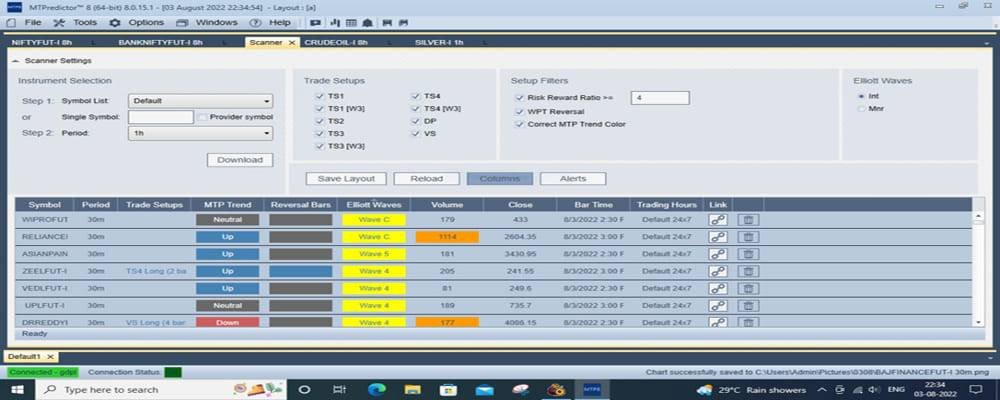Toggle the WPT Reversal filter checkbox
The image size is (1000, 400).
(519, 112)
